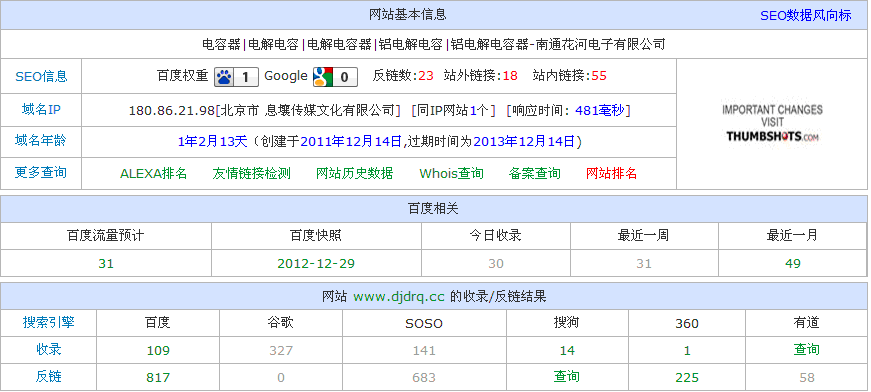
Task: Click the 更多查询 row label
Action: click(41, 173)
